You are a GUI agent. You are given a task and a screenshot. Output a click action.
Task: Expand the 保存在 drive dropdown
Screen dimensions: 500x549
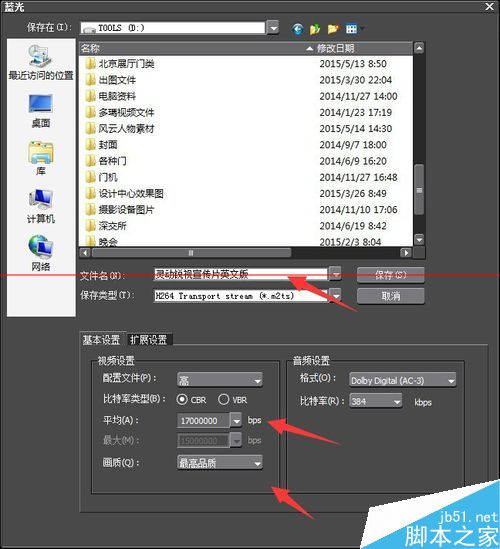pos(272,28)
